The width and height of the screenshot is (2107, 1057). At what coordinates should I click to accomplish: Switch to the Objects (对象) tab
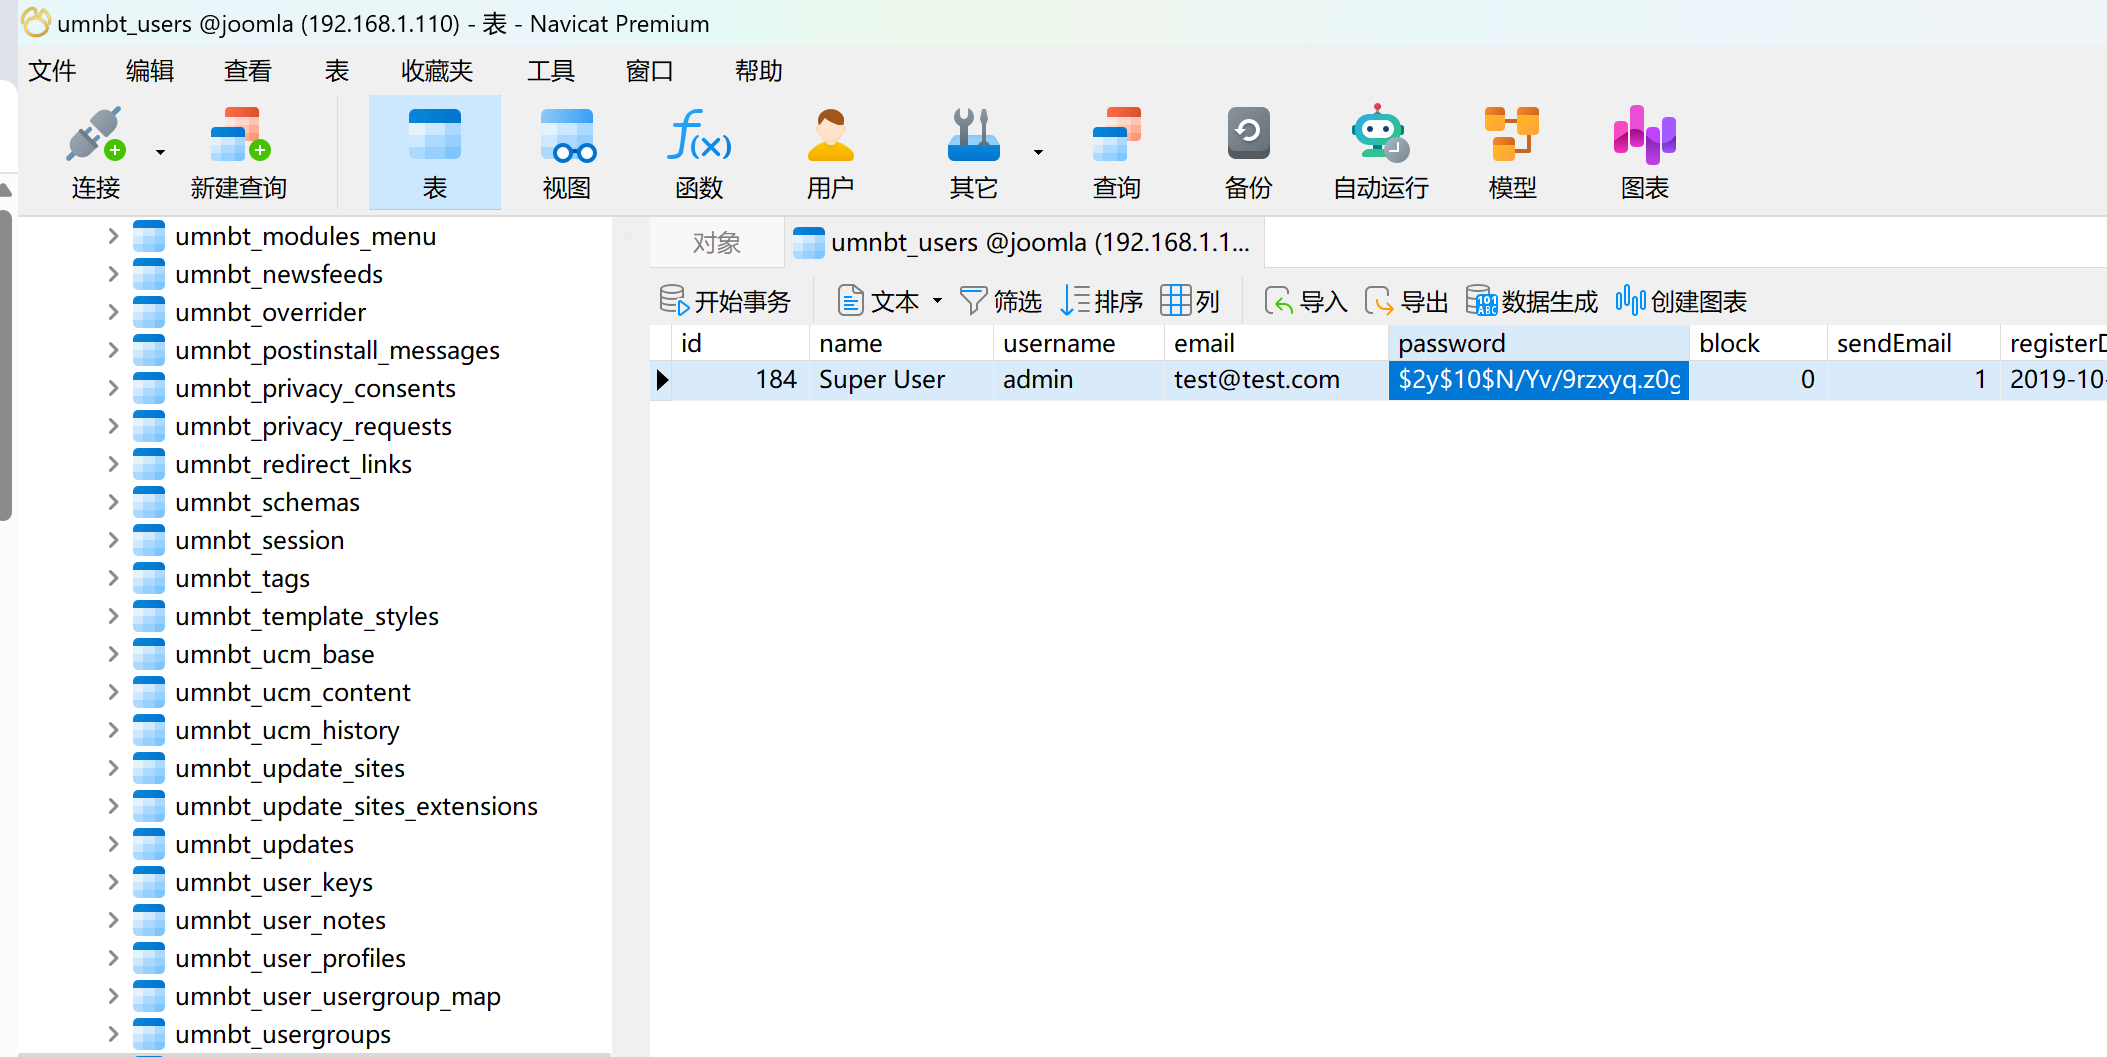tap(716, 243)
